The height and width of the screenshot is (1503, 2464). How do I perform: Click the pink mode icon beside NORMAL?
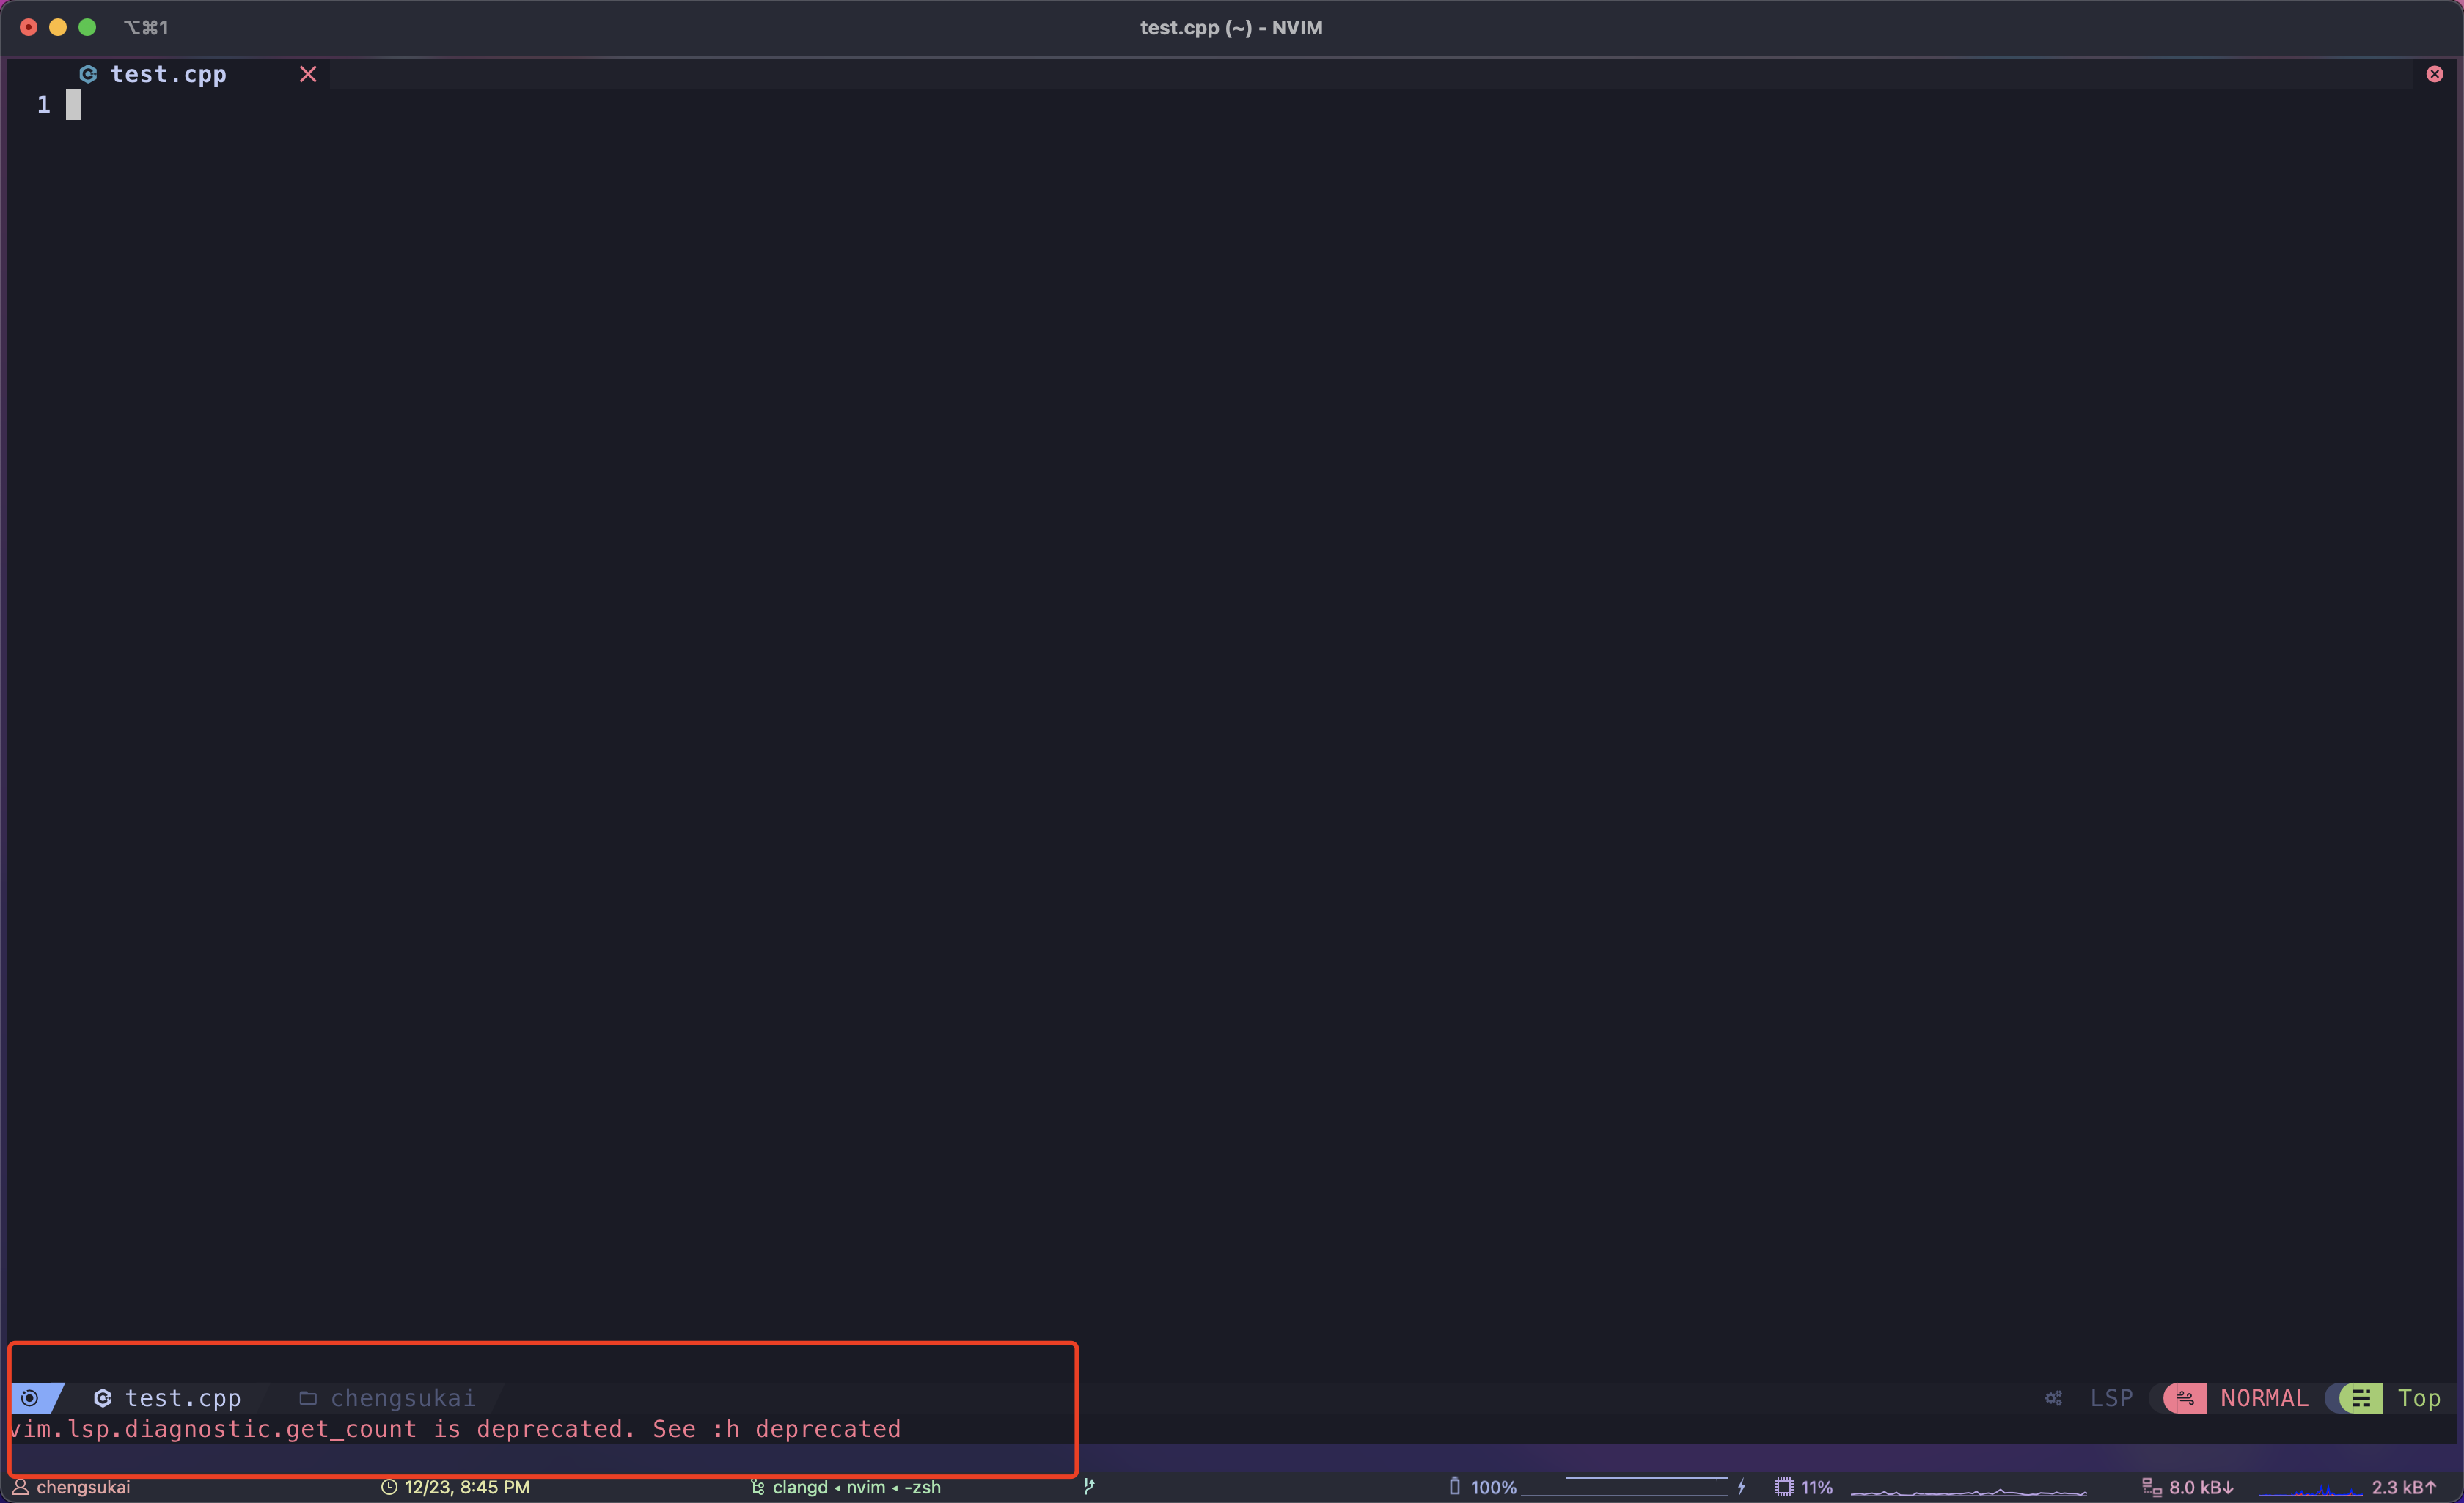click(2185, 1398)
